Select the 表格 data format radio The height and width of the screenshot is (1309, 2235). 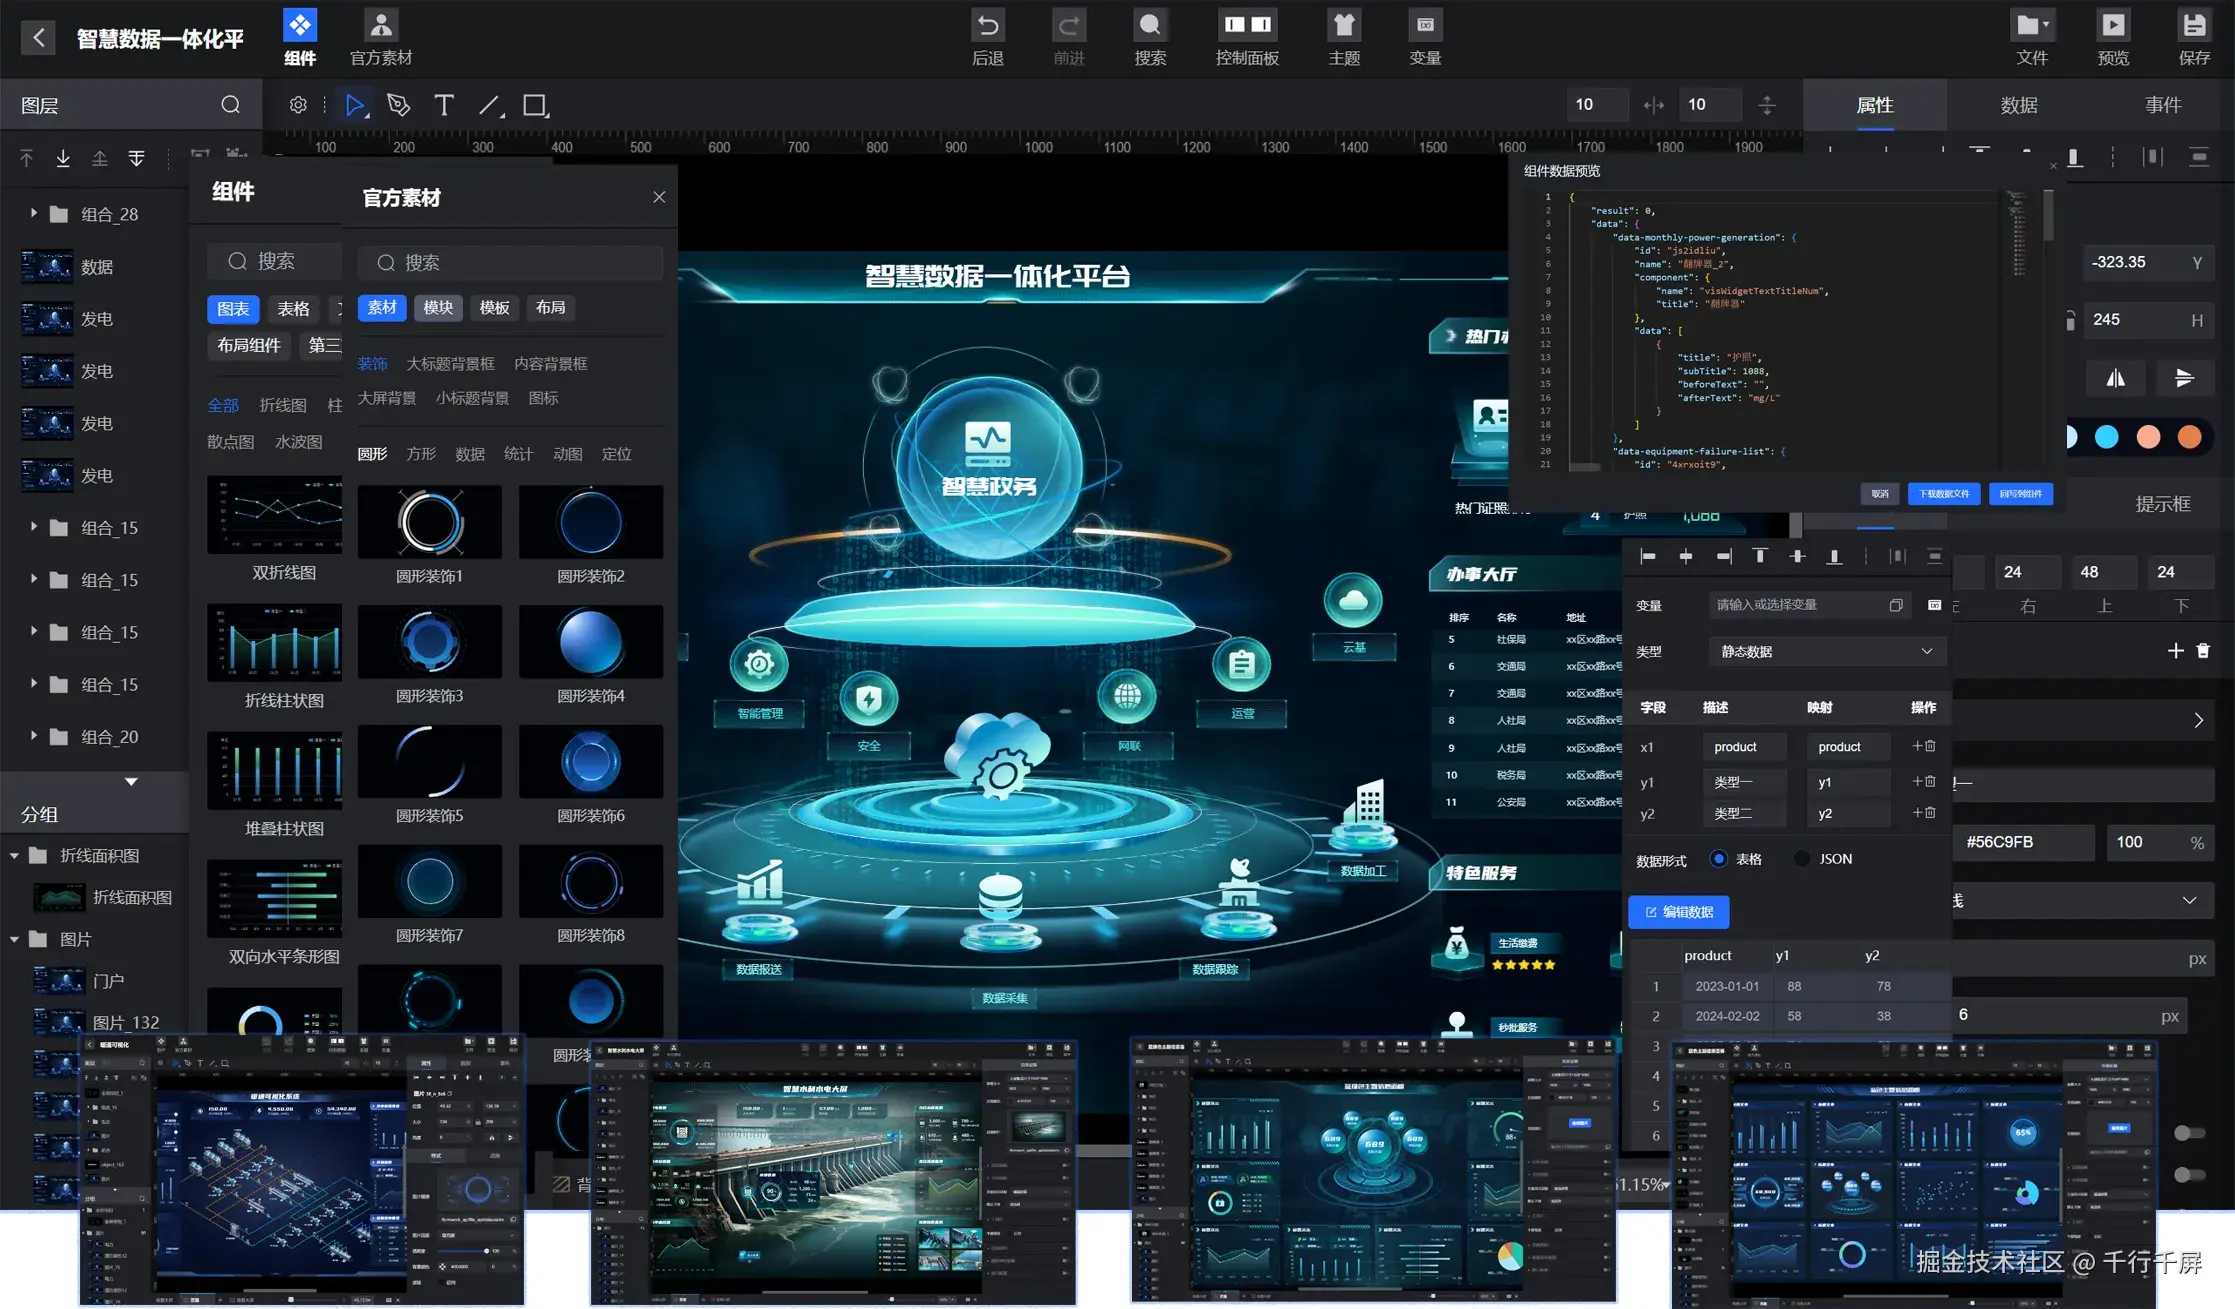[x=1718, y=858]
